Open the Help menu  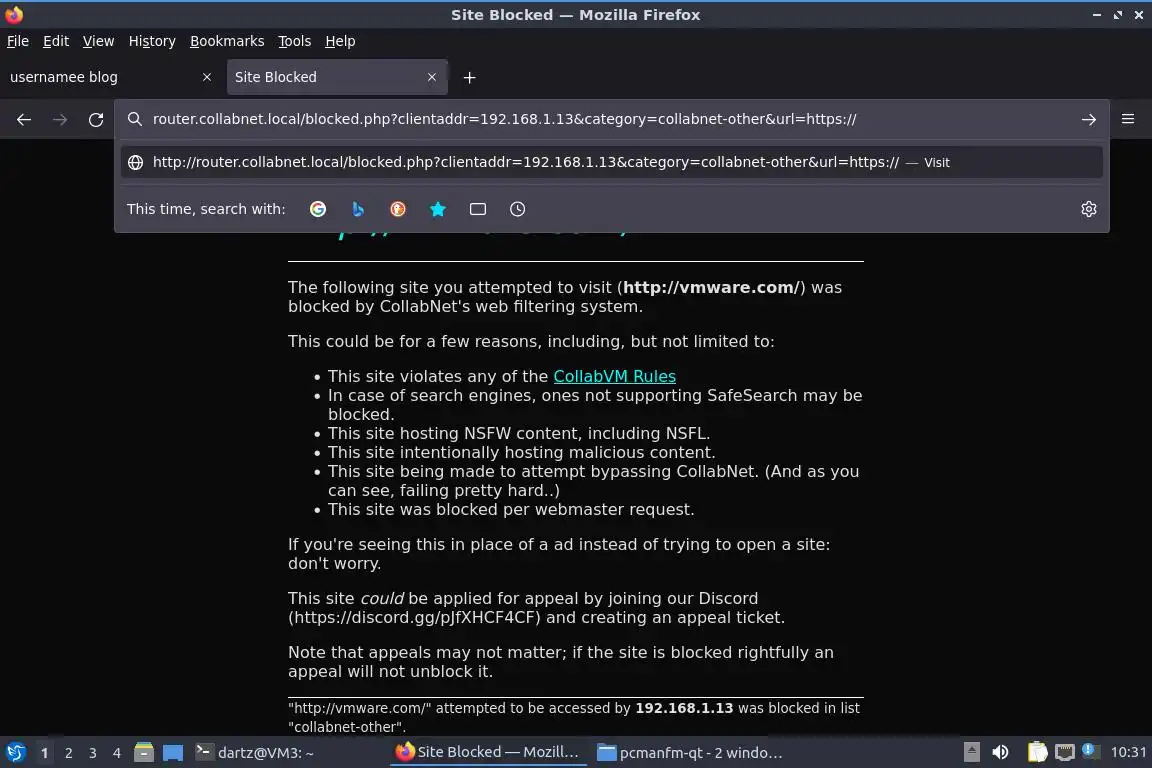pos(340,41)
